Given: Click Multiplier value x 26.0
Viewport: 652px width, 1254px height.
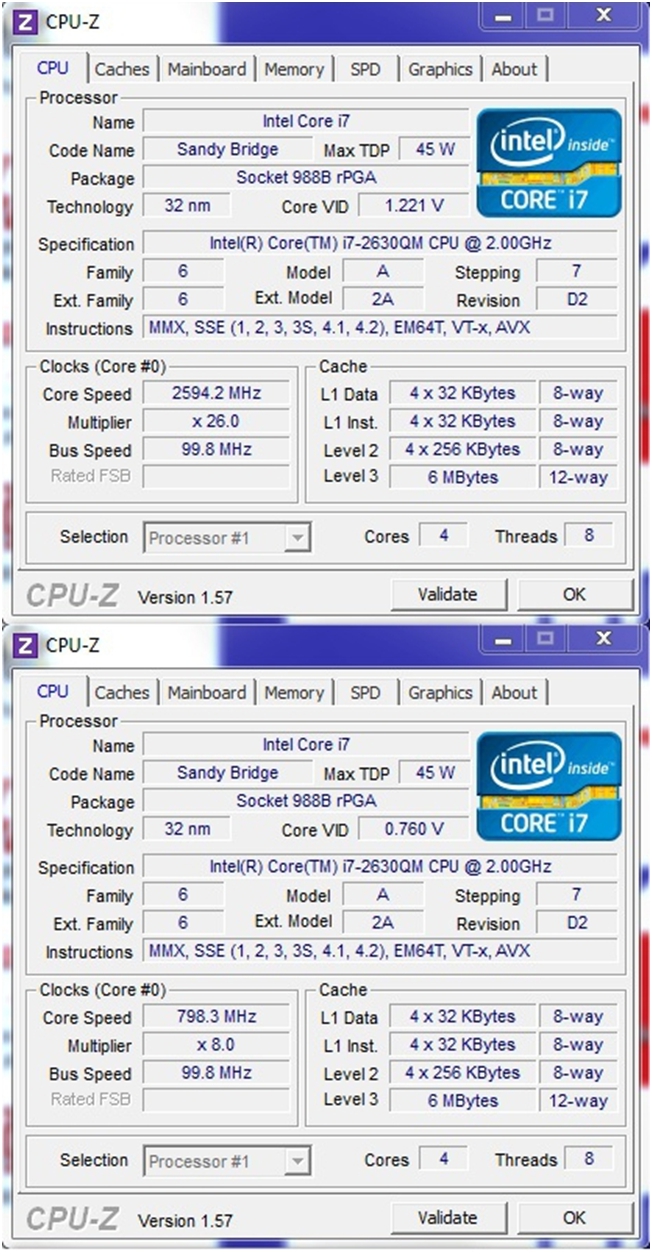Looking at the screenshot, I should click(217, 421).
